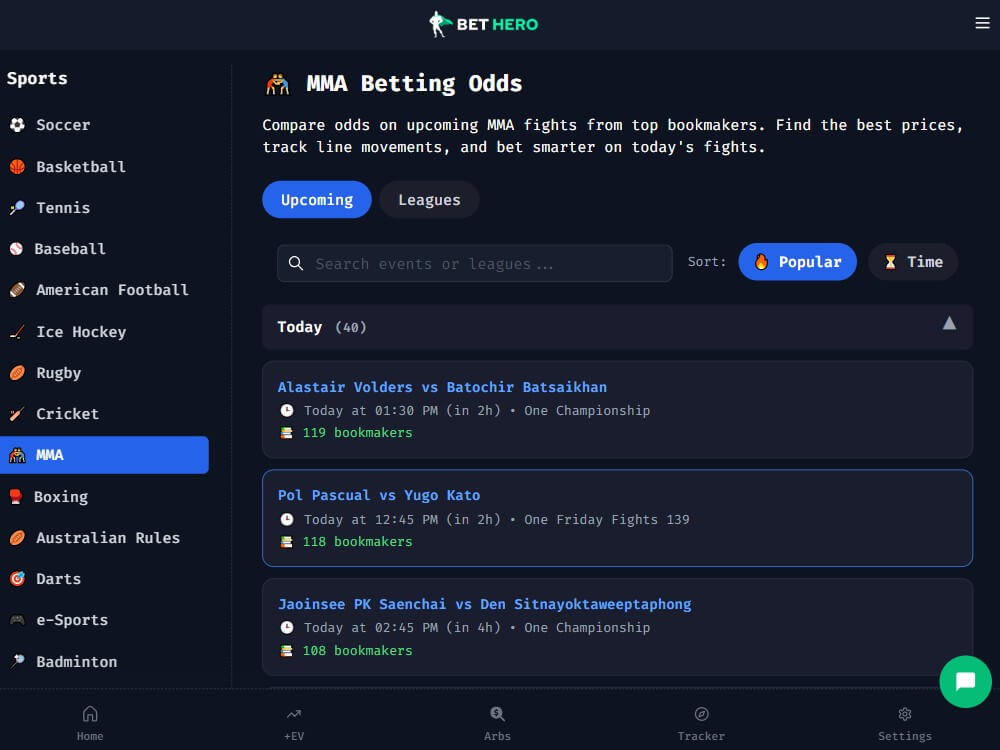
Task: Toggle sorting by Time
Action: [x=912, y=261]
